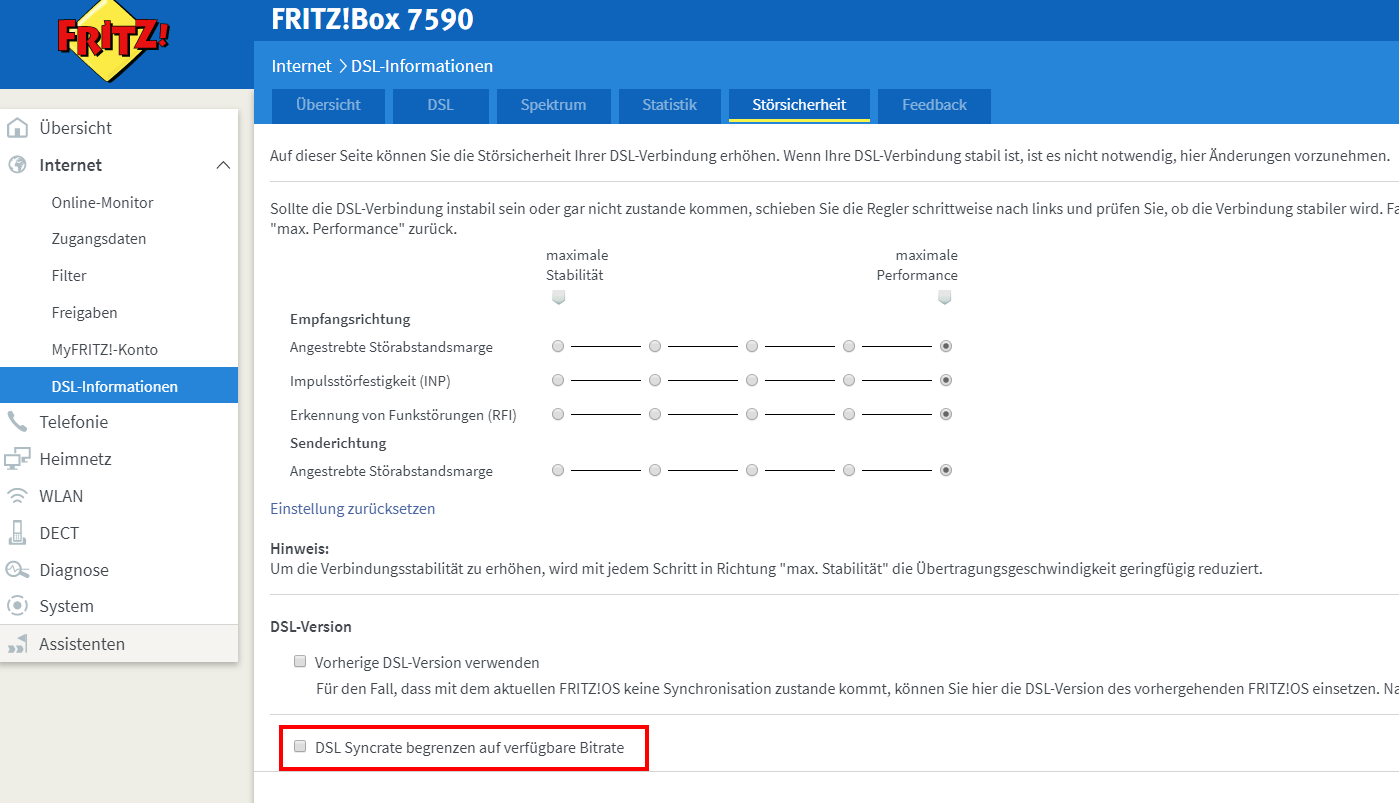Click DSL-Informationen in the breadcrumb

point(422,66)
